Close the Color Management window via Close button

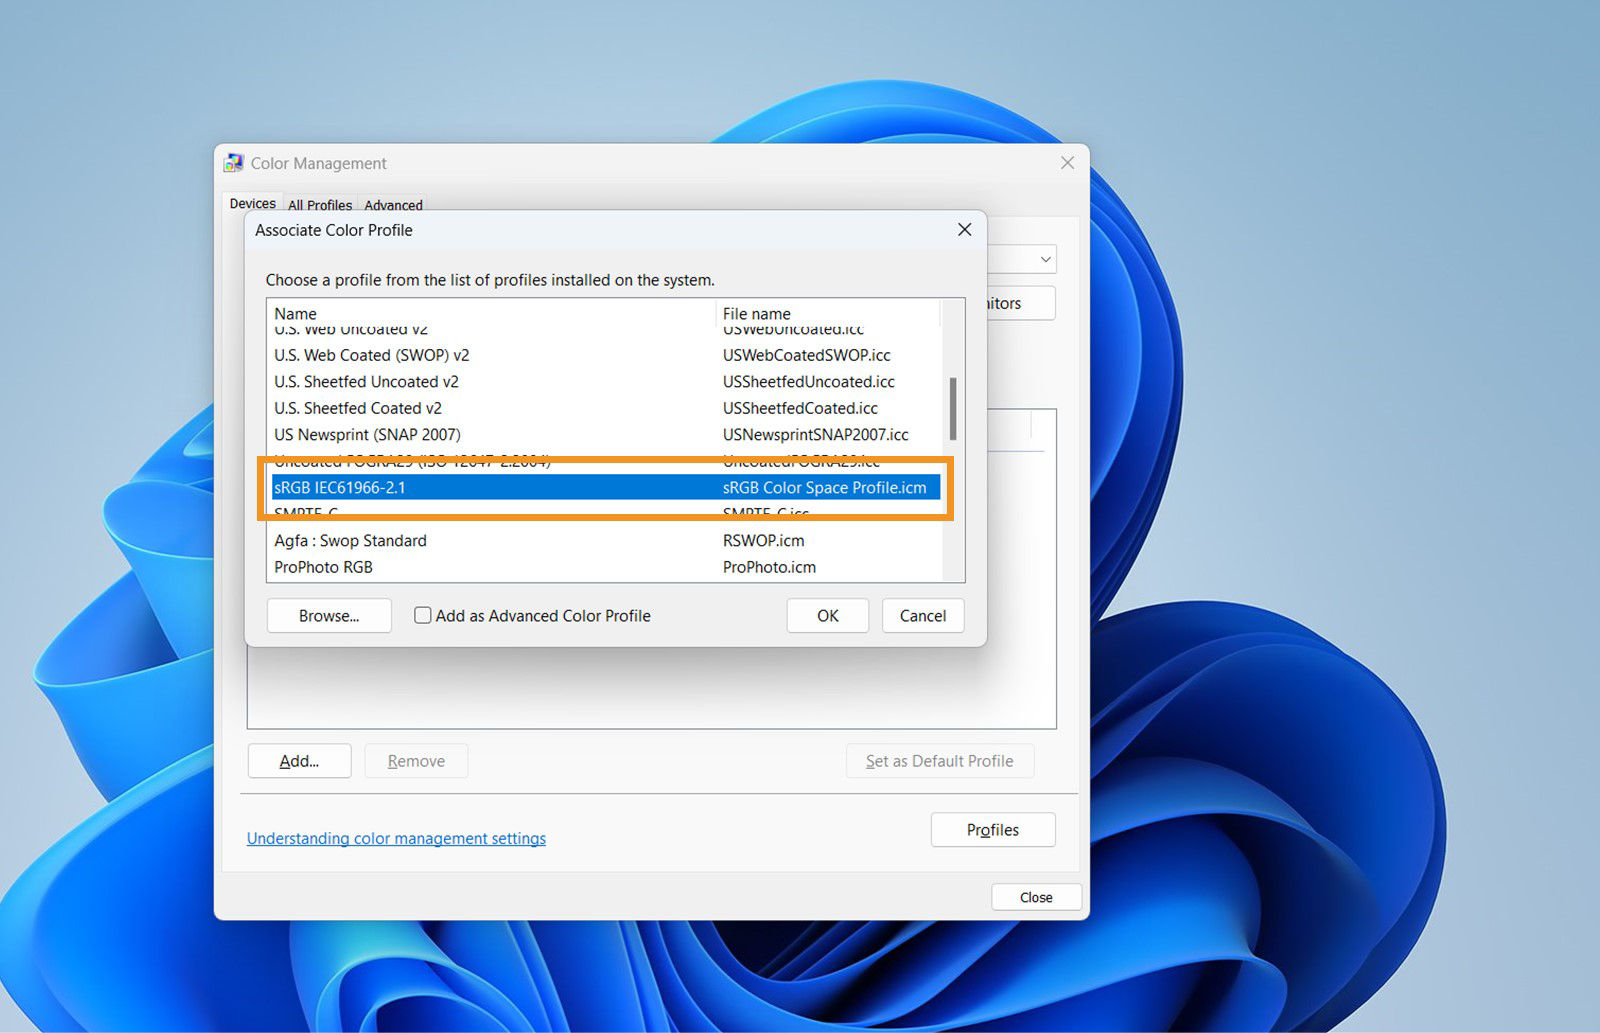point(1036,896)
